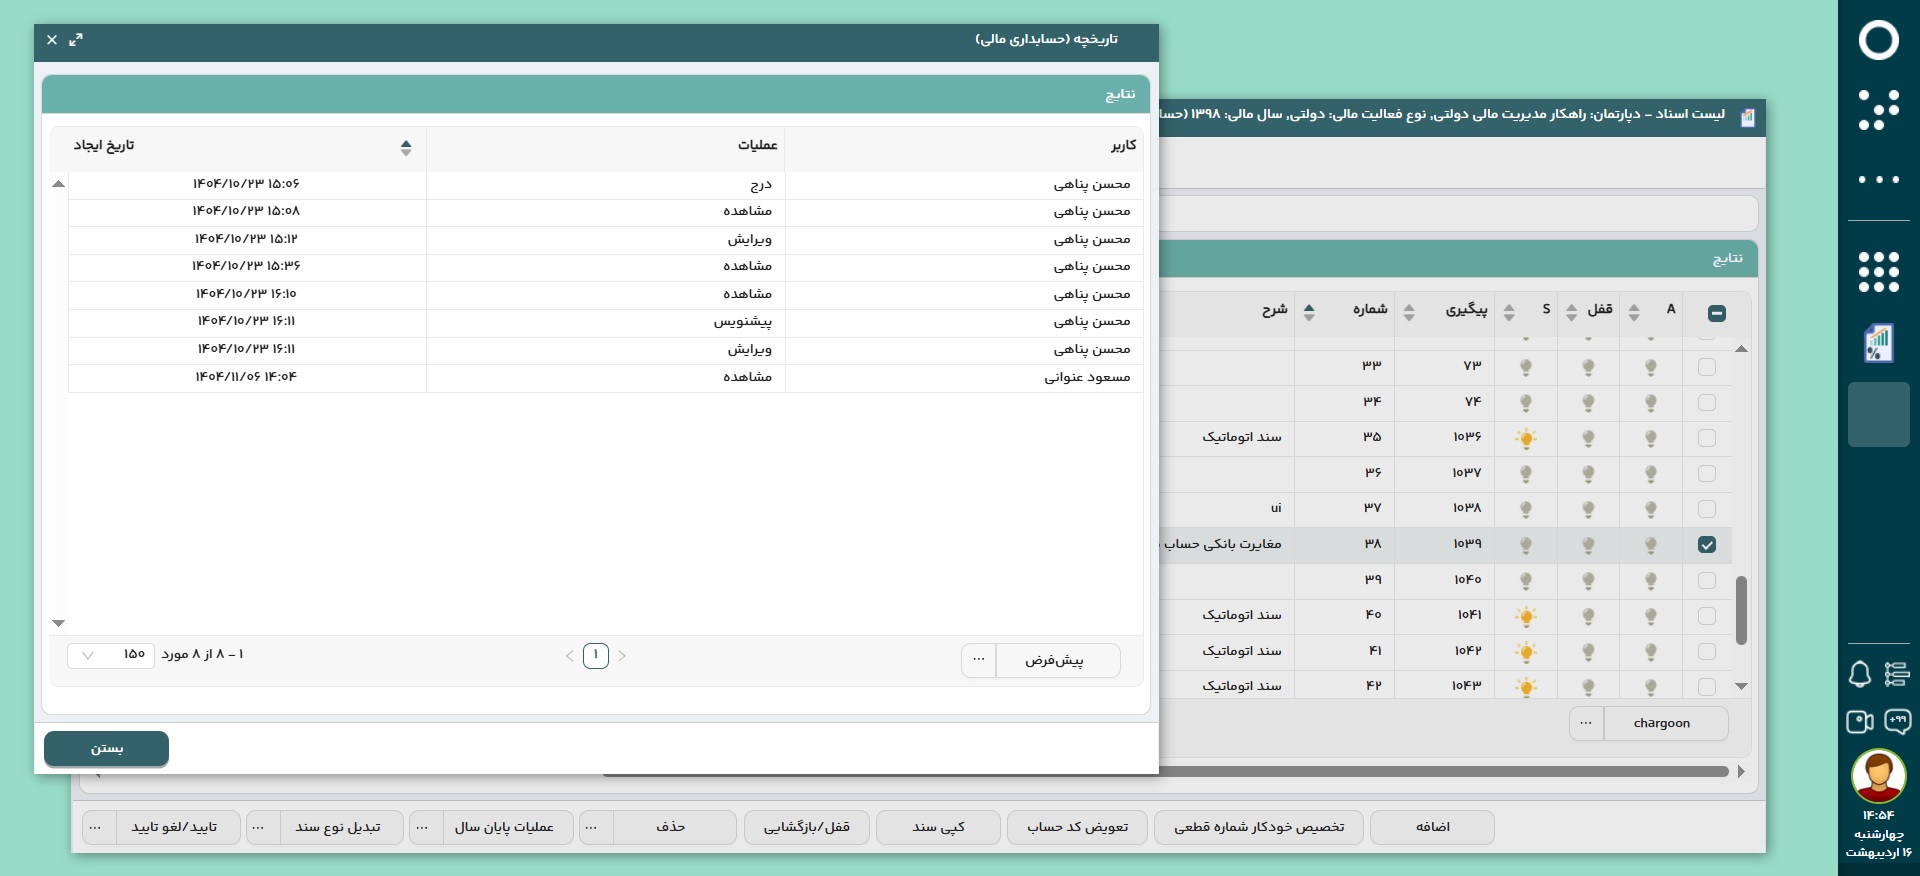Open the video call camera icon
This screenshot has height=876, width=1920.
pos(1859,721)
